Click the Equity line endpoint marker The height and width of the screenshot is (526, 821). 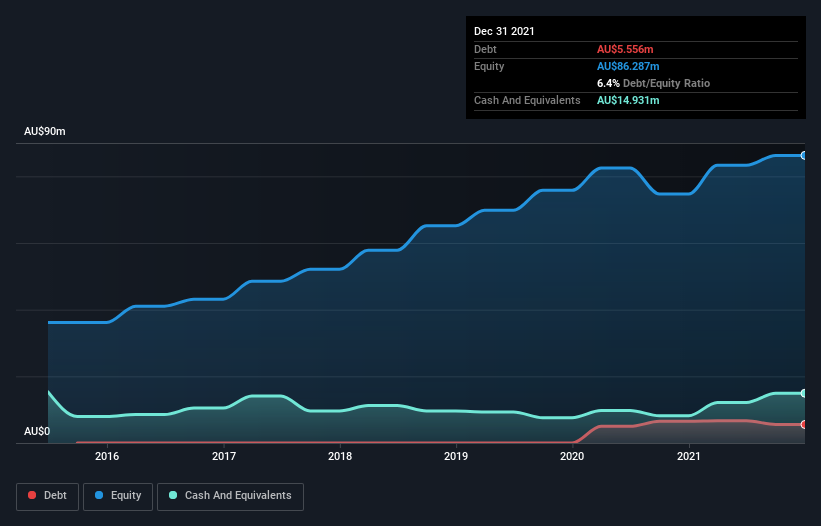click(804, 155)
